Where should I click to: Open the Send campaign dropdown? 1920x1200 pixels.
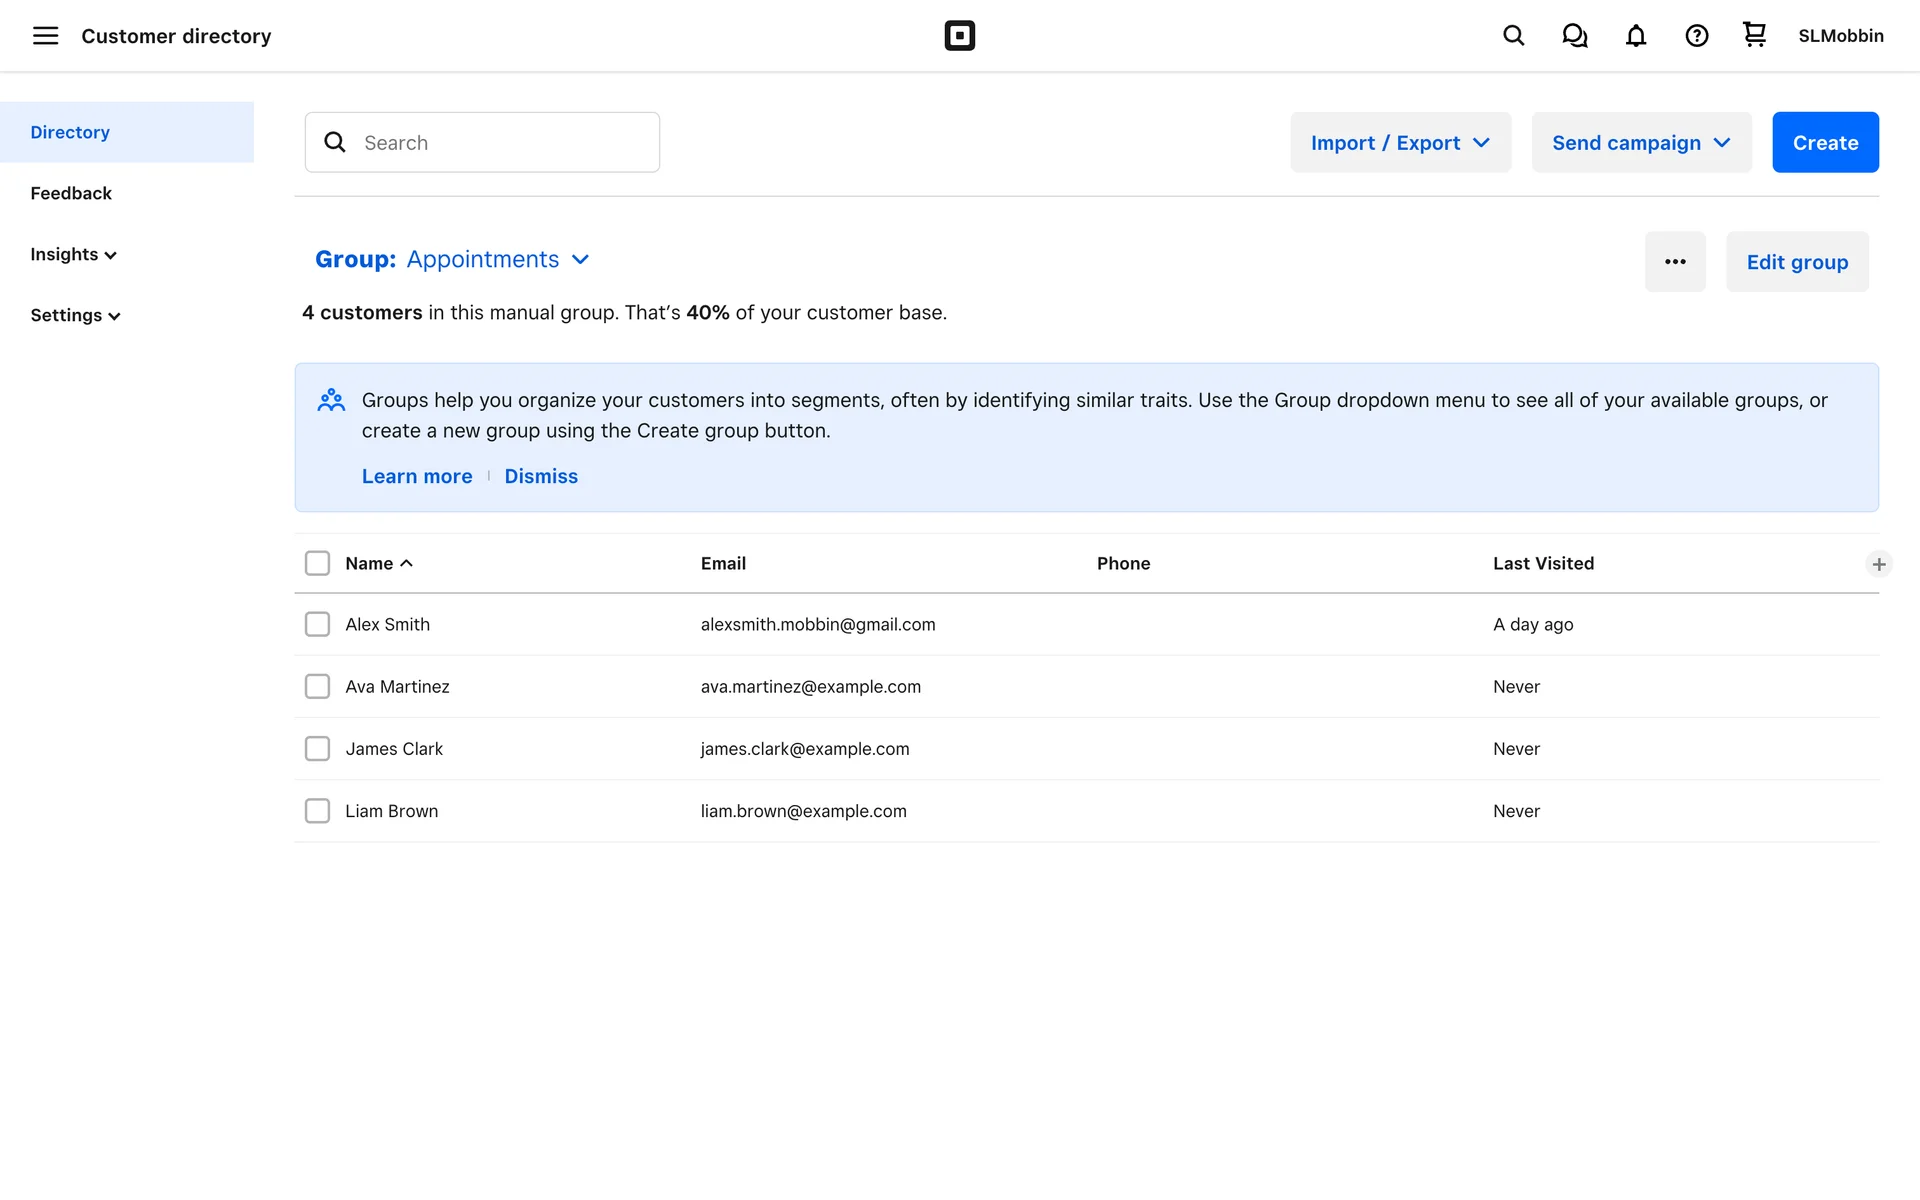1641,143
